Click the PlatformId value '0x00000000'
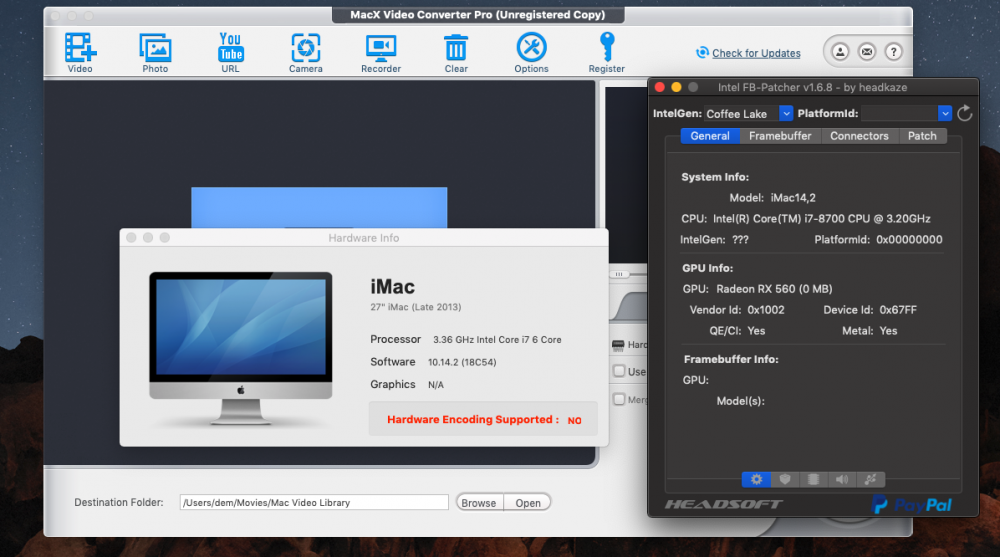 [909, 240]
